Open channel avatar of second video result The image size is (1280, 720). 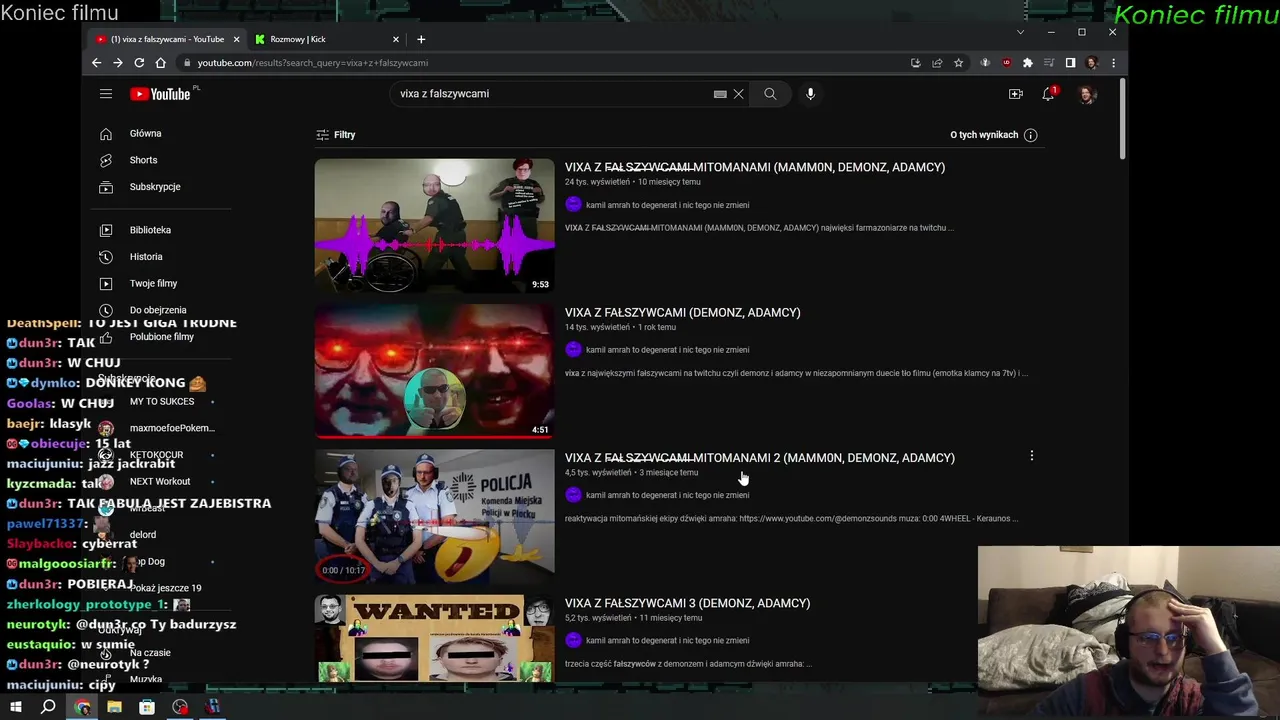[573, 350]
